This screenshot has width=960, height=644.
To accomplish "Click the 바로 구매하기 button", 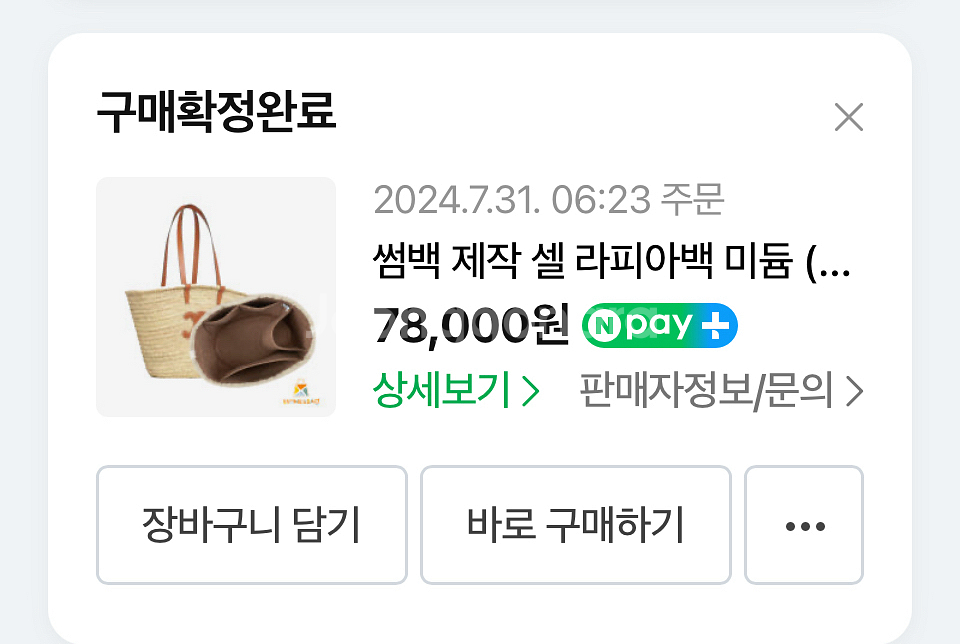I will click(x=576, y=525).
